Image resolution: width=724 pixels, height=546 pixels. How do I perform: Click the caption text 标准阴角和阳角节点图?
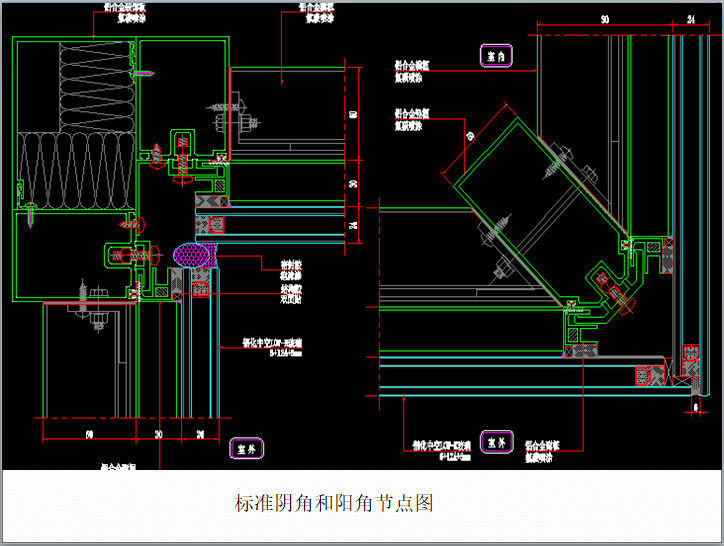tap(333, 502)
